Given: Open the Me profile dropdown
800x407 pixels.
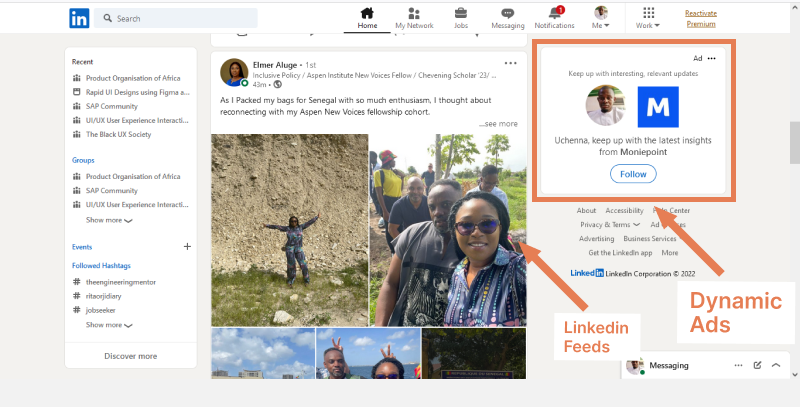Looking at the screenshot, I should (x=601, y=18).
